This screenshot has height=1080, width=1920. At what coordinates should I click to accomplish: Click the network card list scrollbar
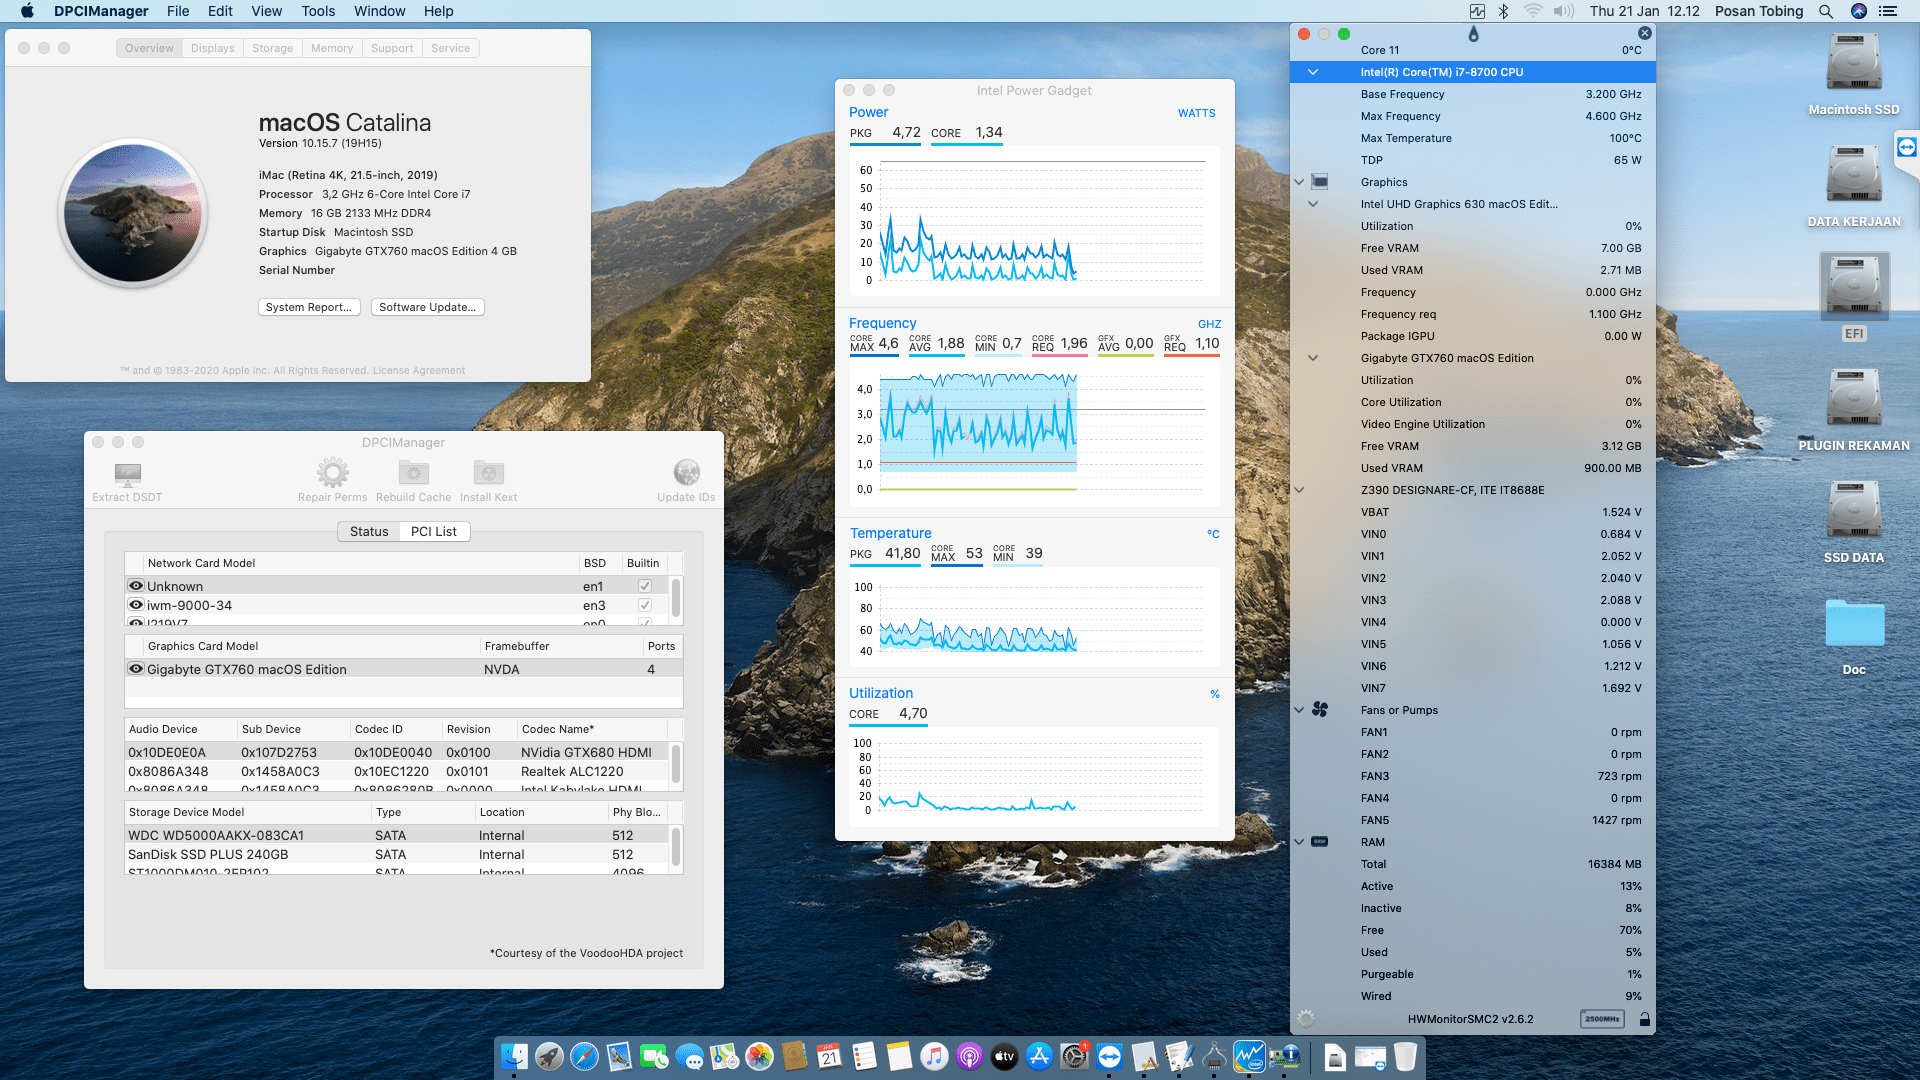point(676,598)
